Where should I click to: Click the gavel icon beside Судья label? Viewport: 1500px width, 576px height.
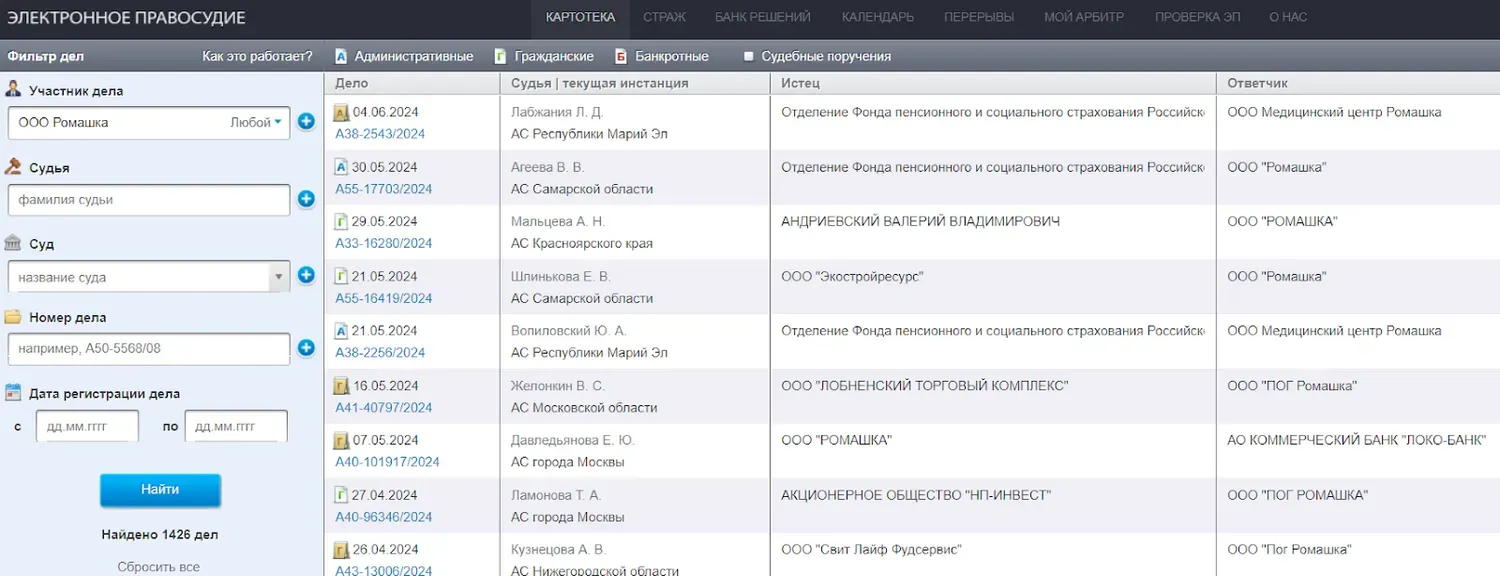(13, 167)
